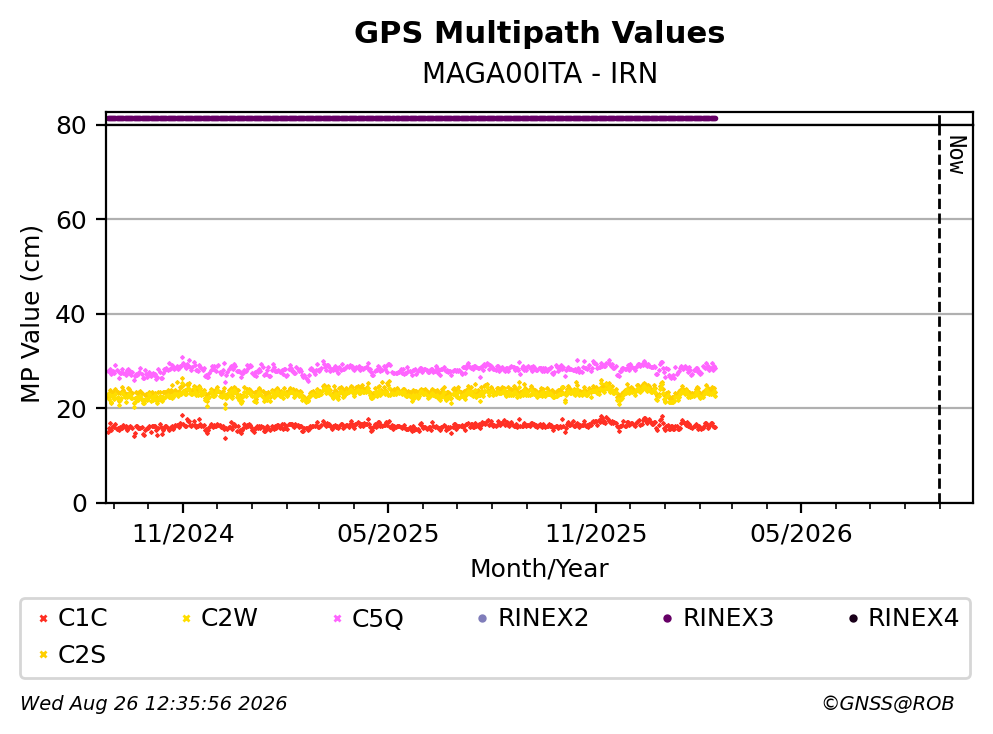The height and width of the screenshot is (734, 993).
Task: Select the C5Q legend label
Action: pyautogui.click(x=377, y=619)
